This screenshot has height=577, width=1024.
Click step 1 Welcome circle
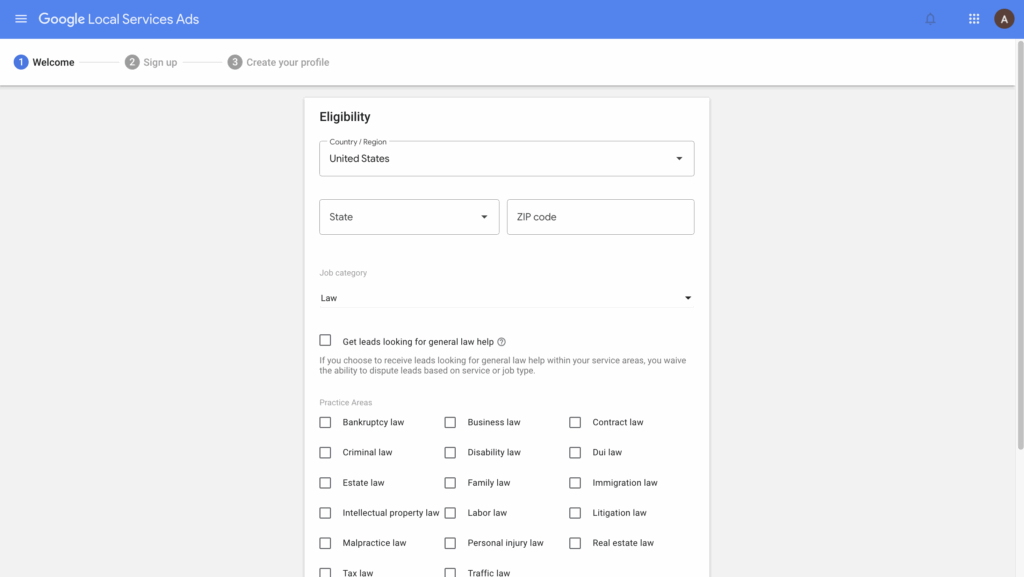click(21, 62)
